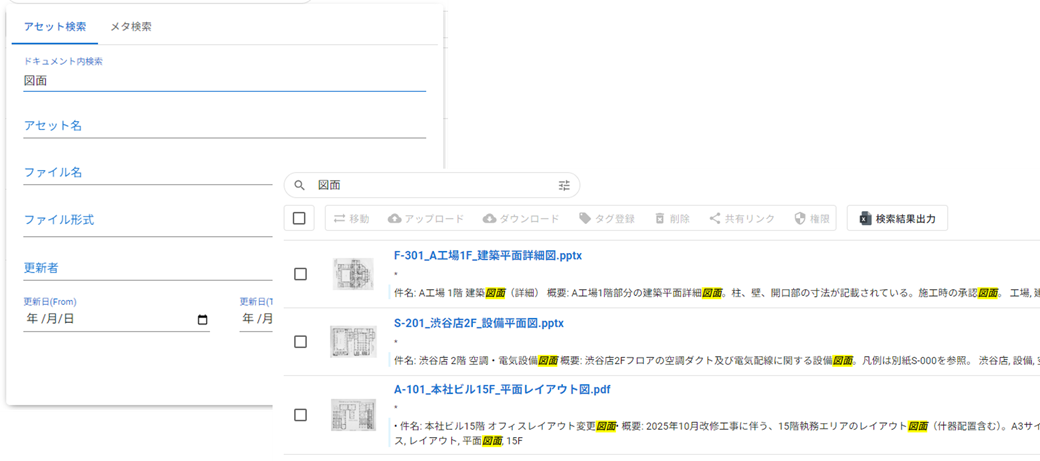
Task: Click the Download (ダウンロード) cloud icon
Action: click(x=489, y=218)
